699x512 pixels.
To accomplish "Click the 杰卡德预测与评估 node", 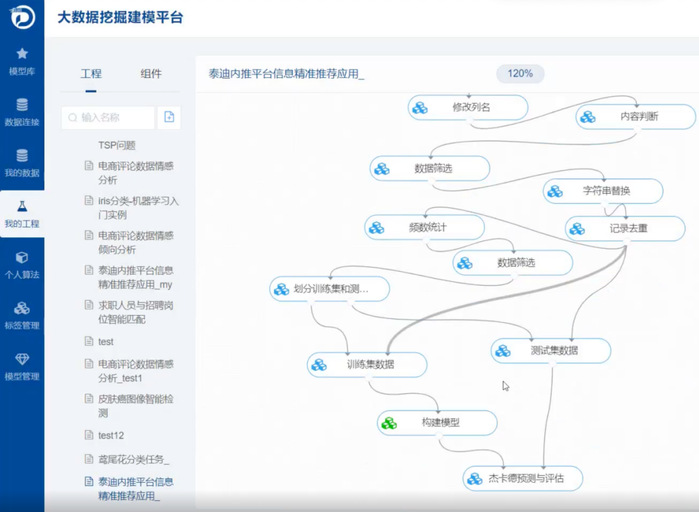I will coord(523,478).
